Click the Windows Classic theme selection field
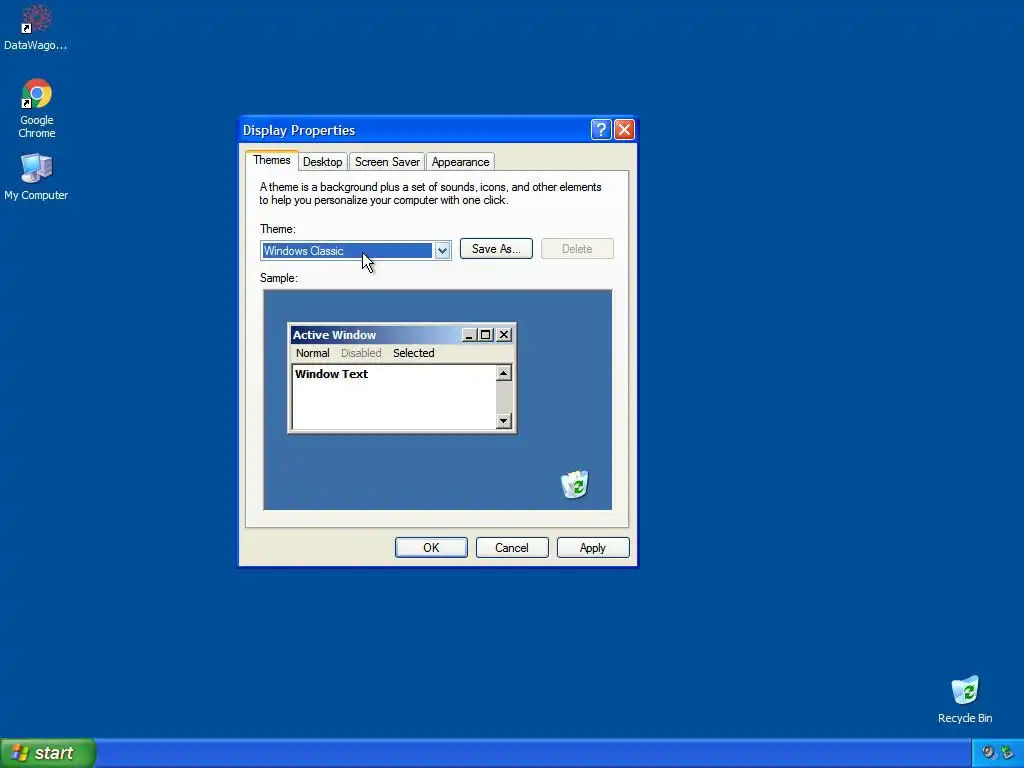Image resolution: width=1024 pixels, height=768 pixels. click(347, 251)
